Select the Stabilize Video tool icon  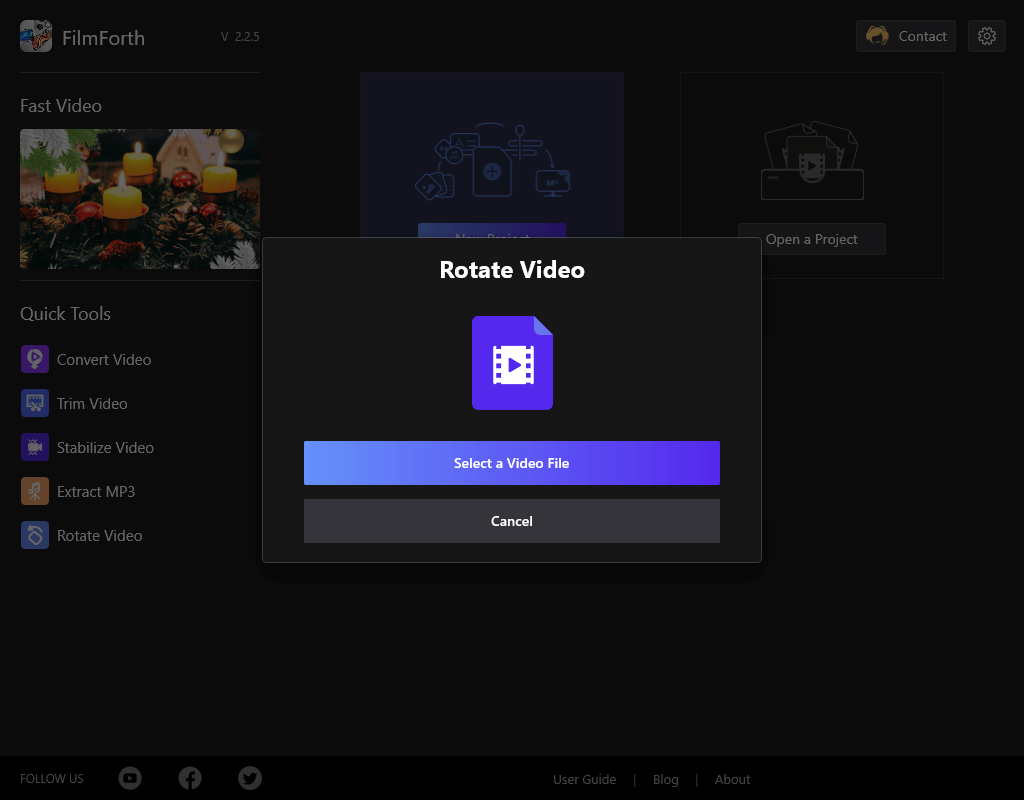tap(35, 447)
